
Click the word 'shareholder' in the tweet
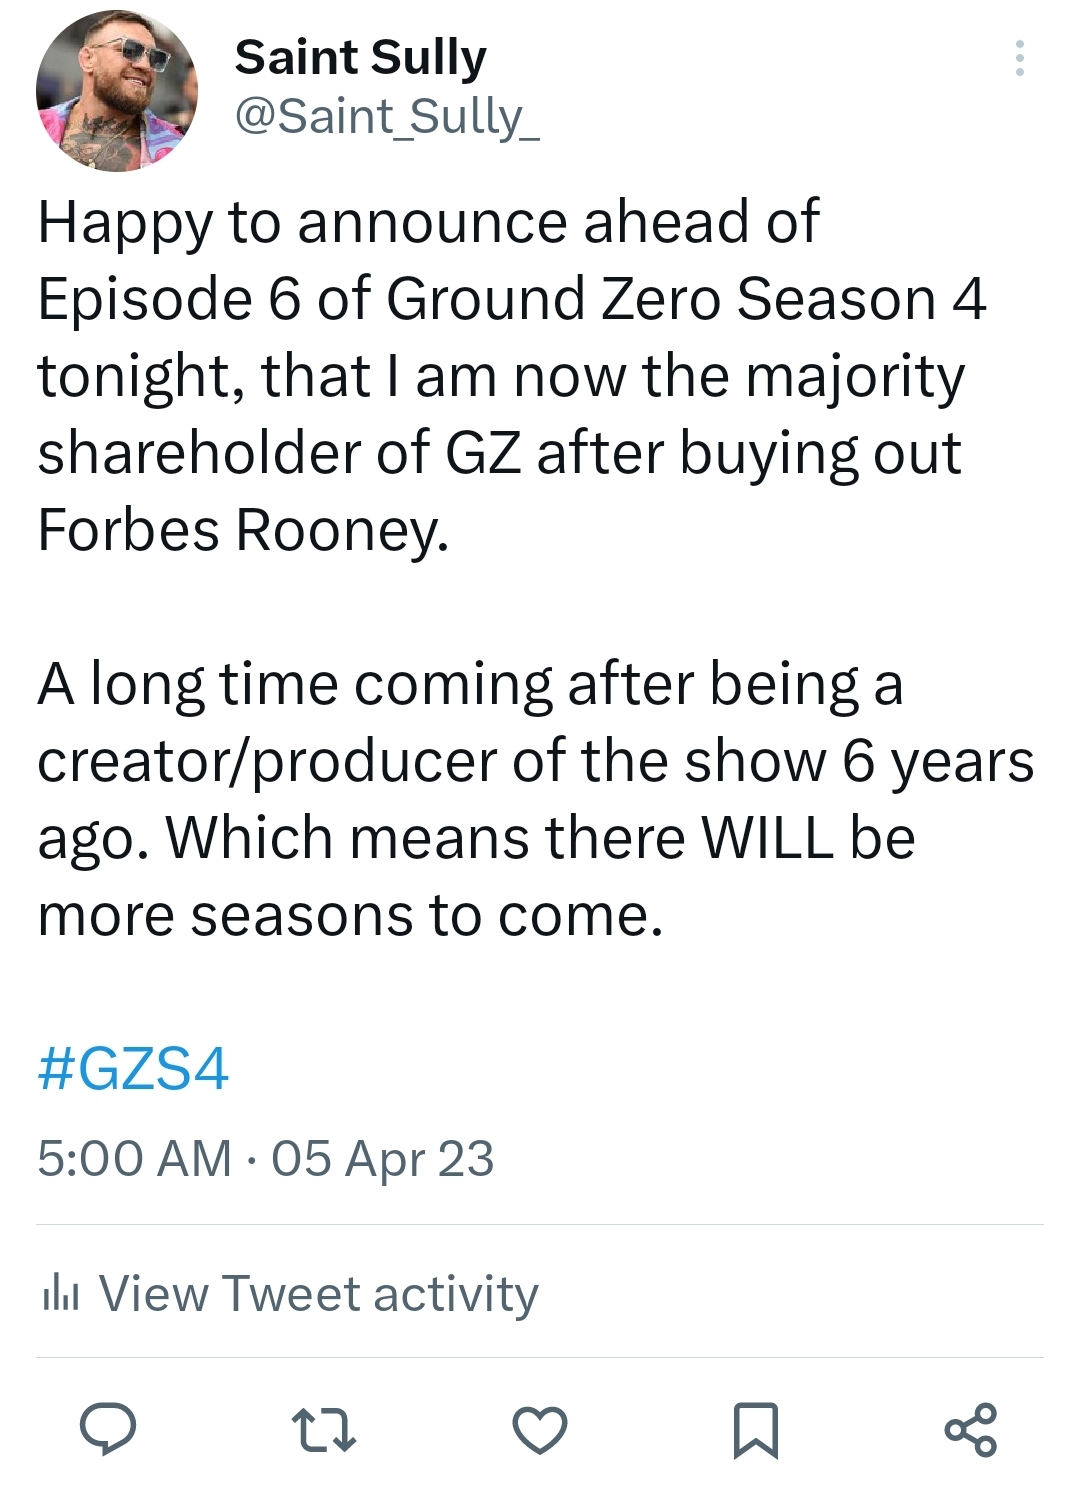(198, 453)
